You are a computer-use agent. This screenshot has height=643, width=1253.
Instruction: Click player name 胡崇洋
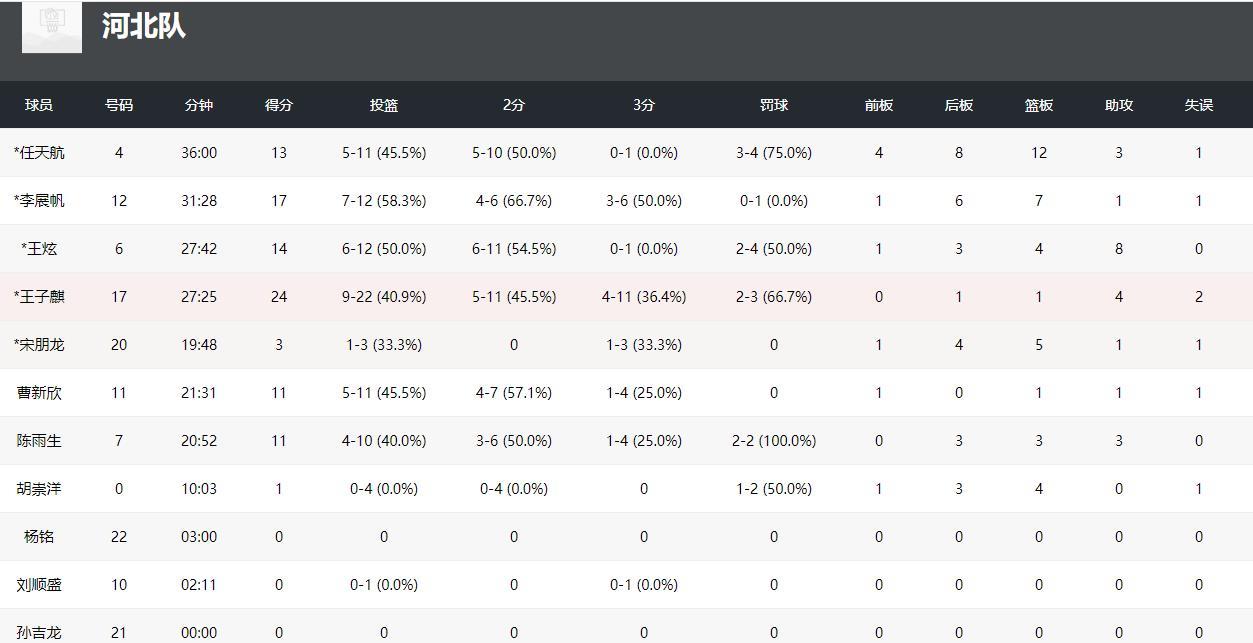point(39,489)
